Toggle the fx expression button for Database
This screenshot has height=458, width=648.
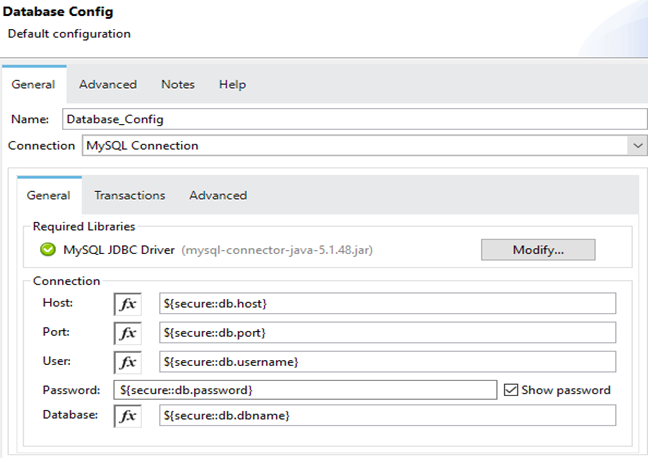pyautogui.click(x=128, y=416)
